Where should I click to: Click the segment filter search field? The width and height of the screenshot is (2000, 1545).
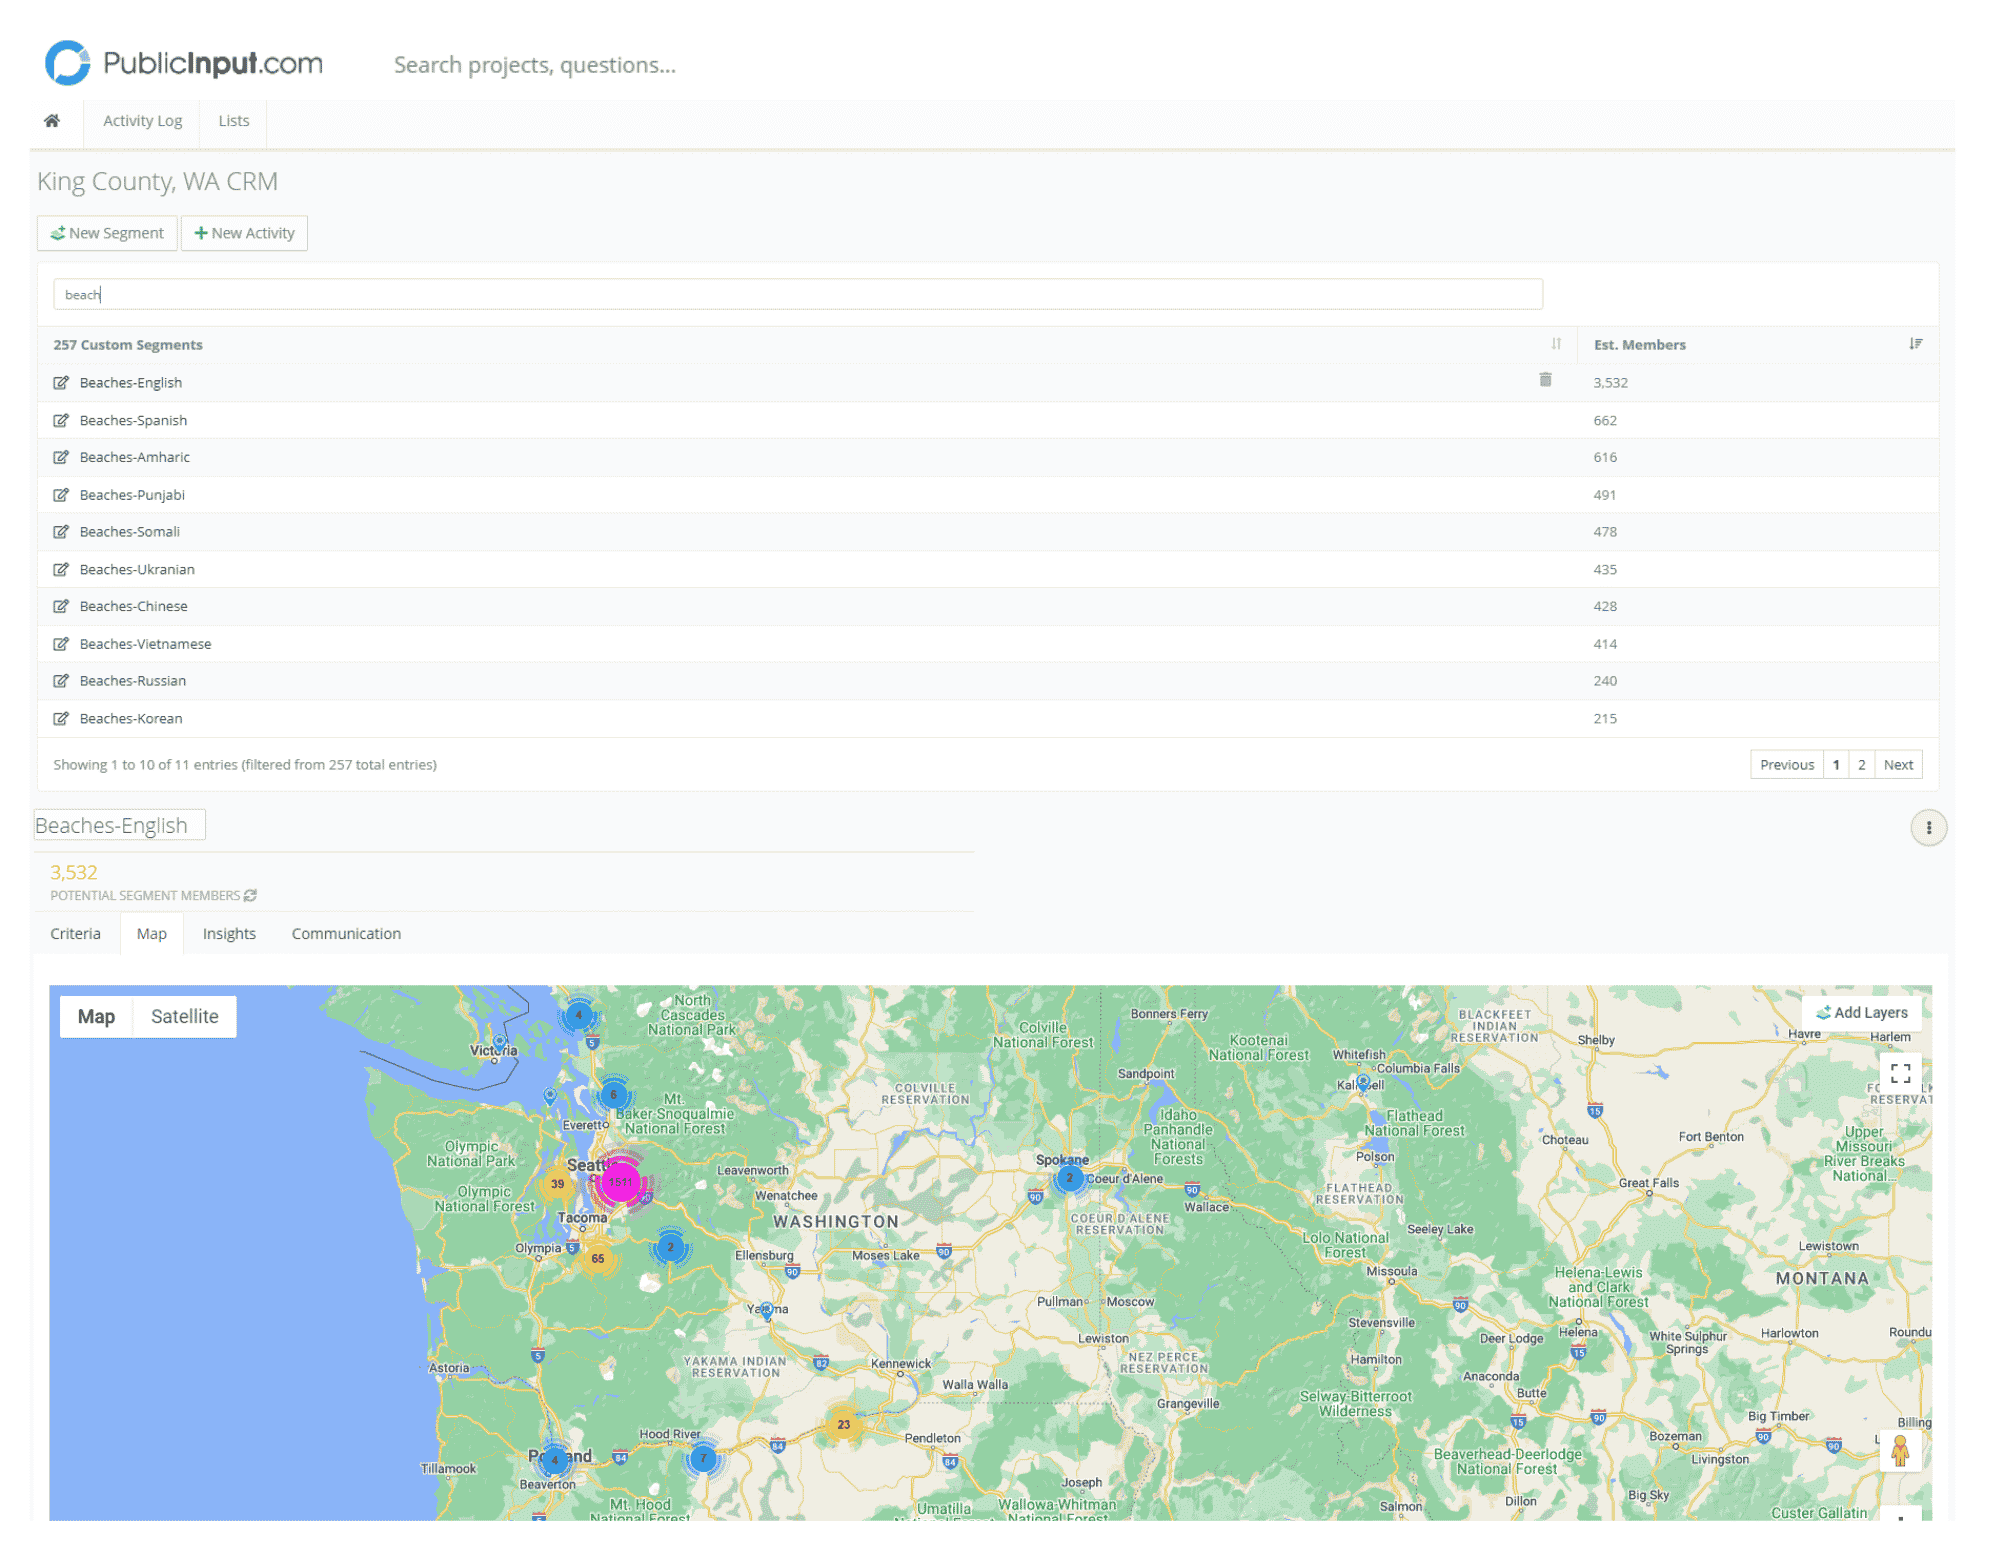pyautogui.click(x=797, y=294)
